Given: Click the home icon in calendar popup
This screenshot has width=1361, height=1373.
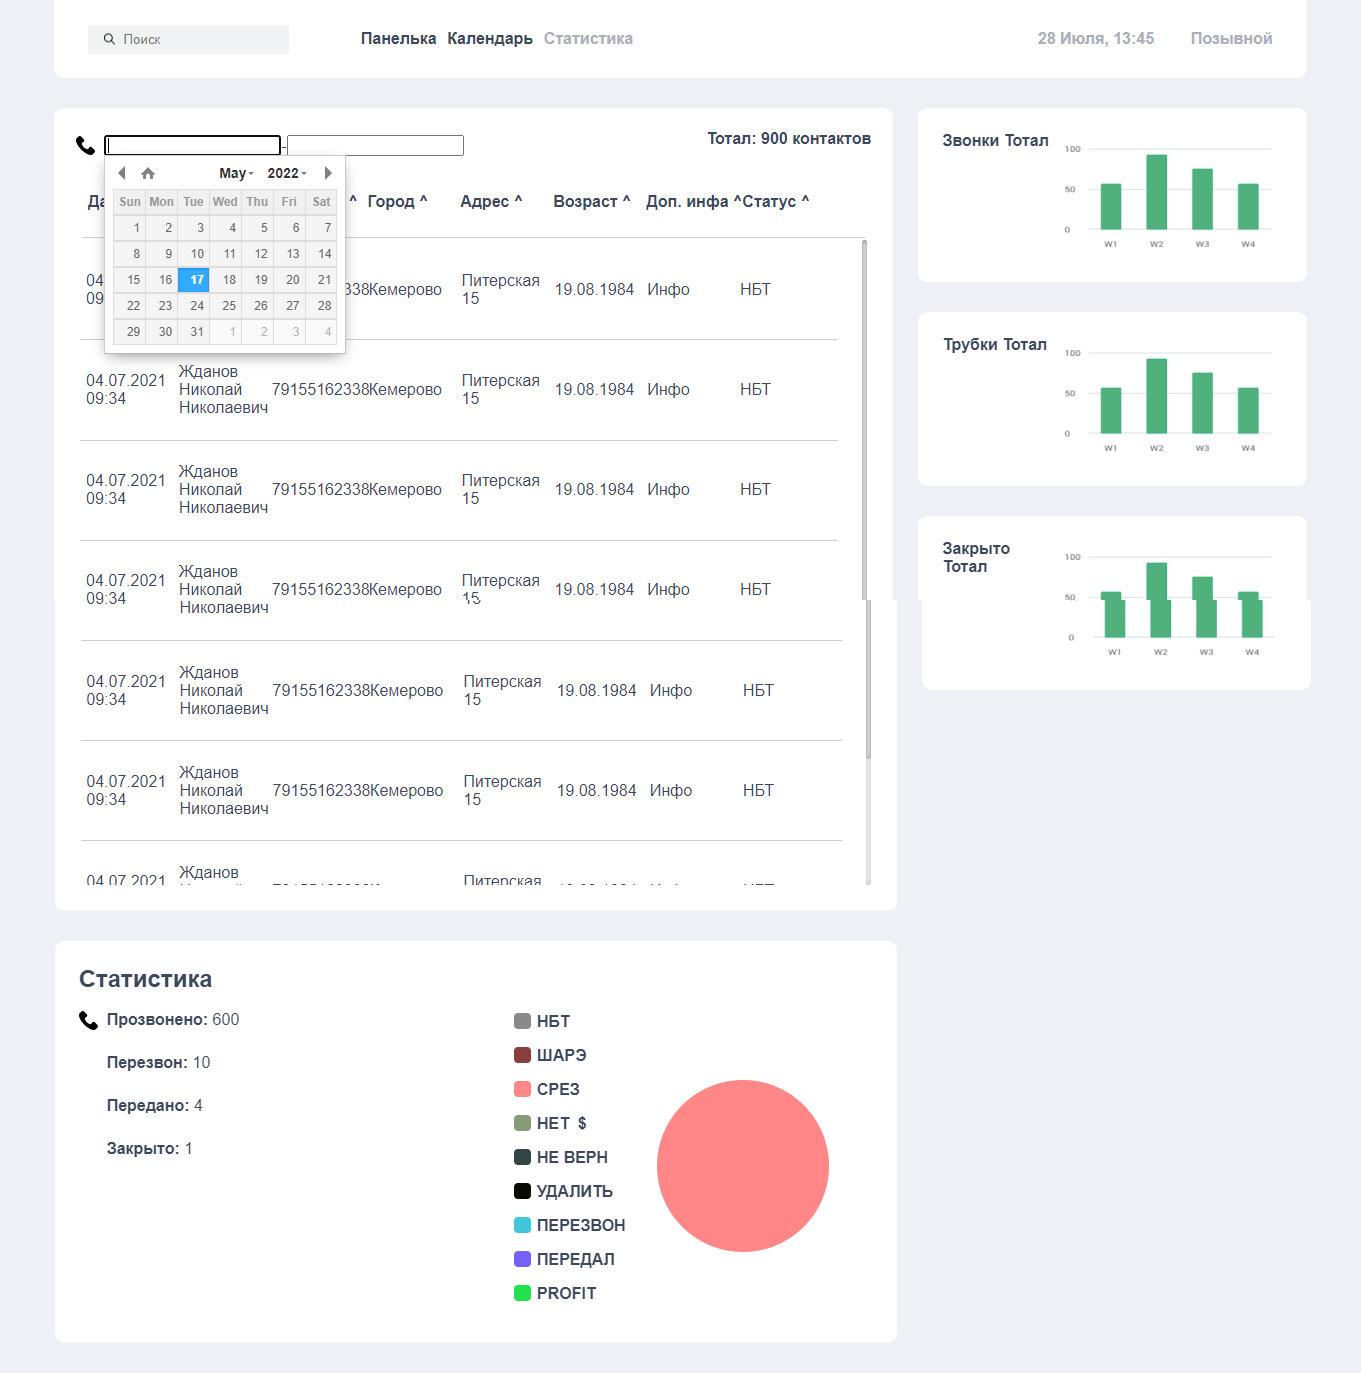Looking at the screenshot, I should point(148,173).
